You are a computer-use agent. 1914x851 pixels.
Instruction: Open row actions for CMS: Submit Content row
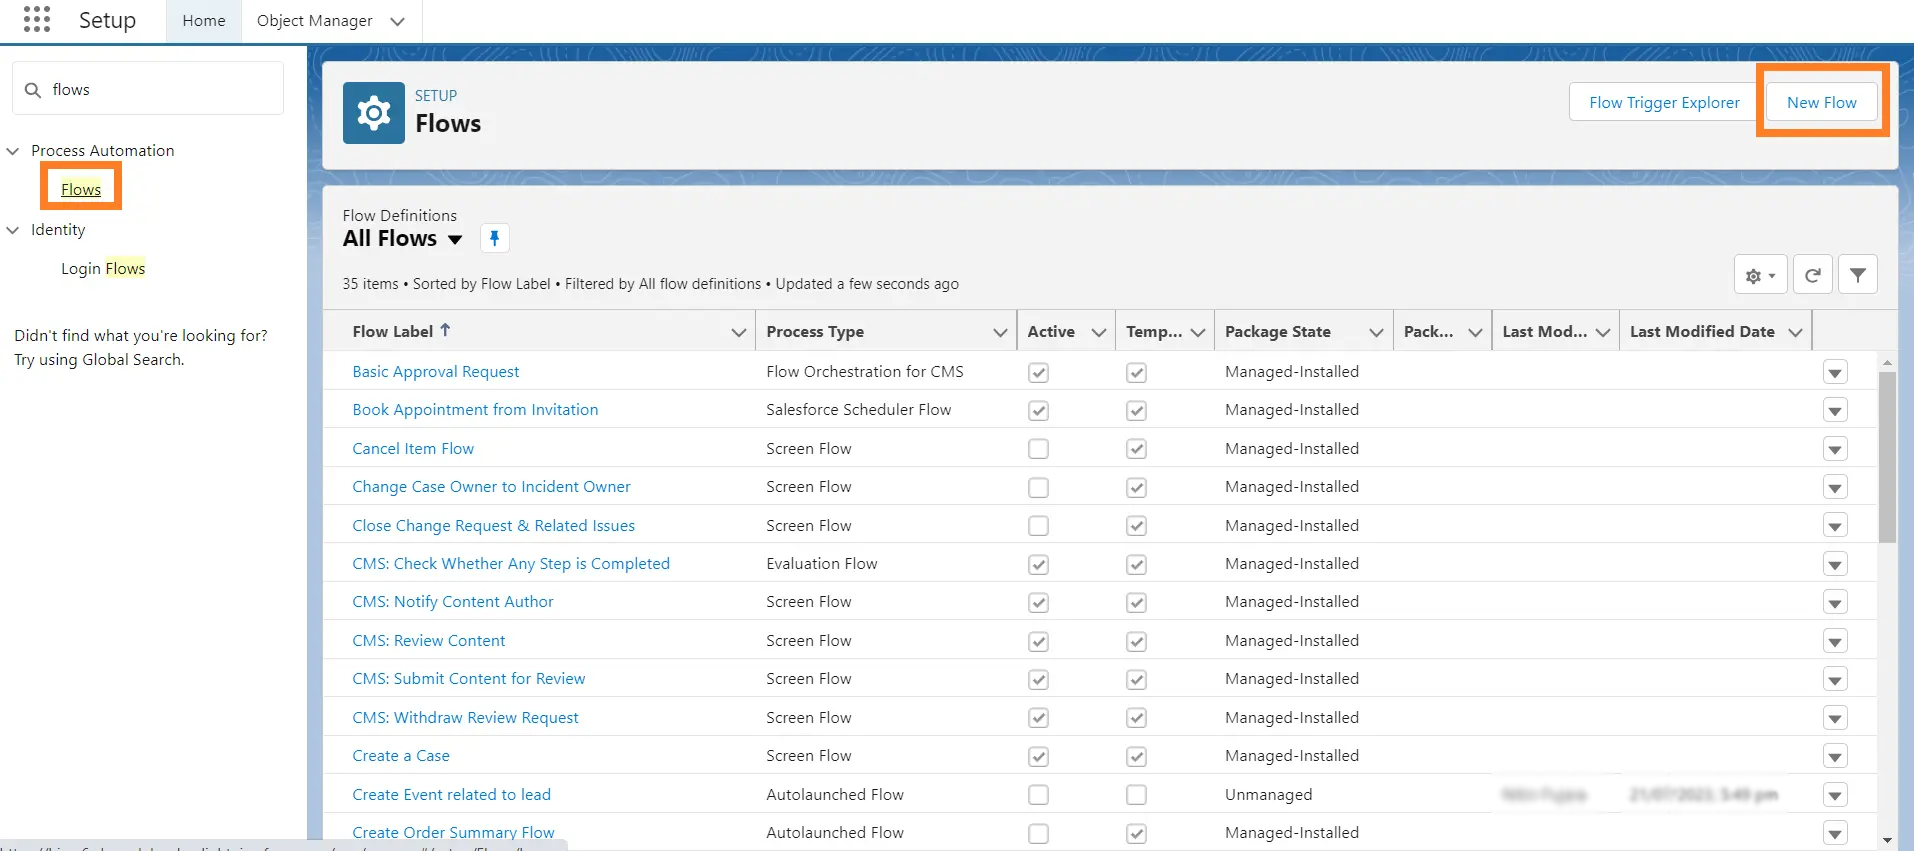pos(1834,680)
